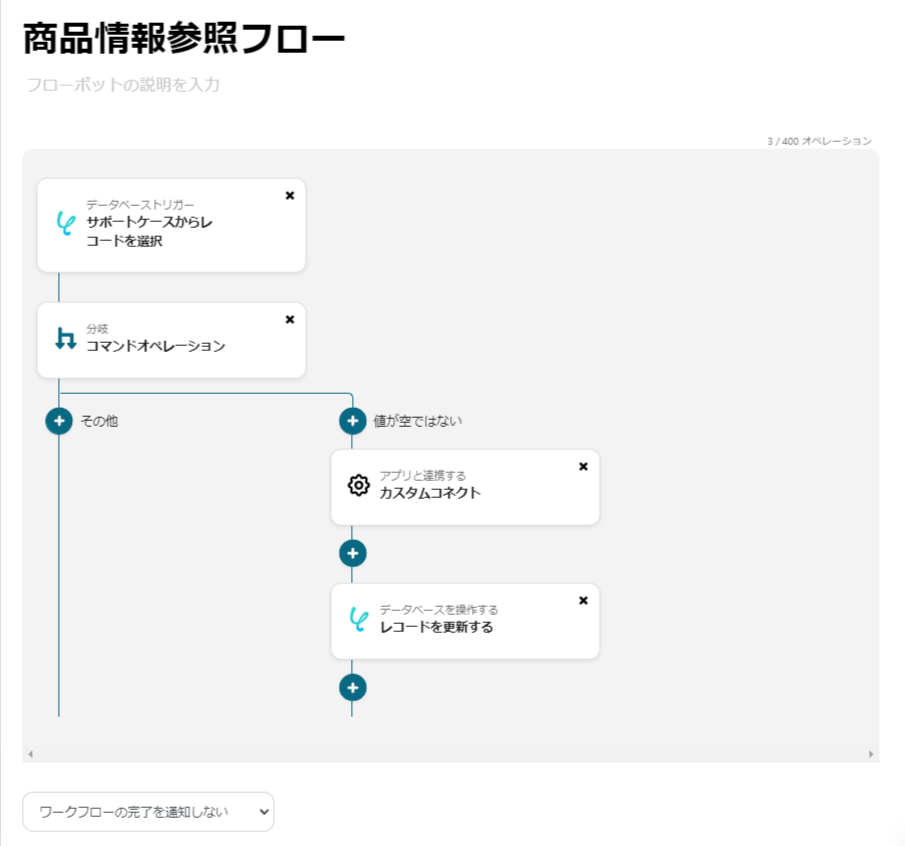Screen dimensions: 905x846
Task: Edit the 商品情報参照フロー title field
Action: (184, 39)
